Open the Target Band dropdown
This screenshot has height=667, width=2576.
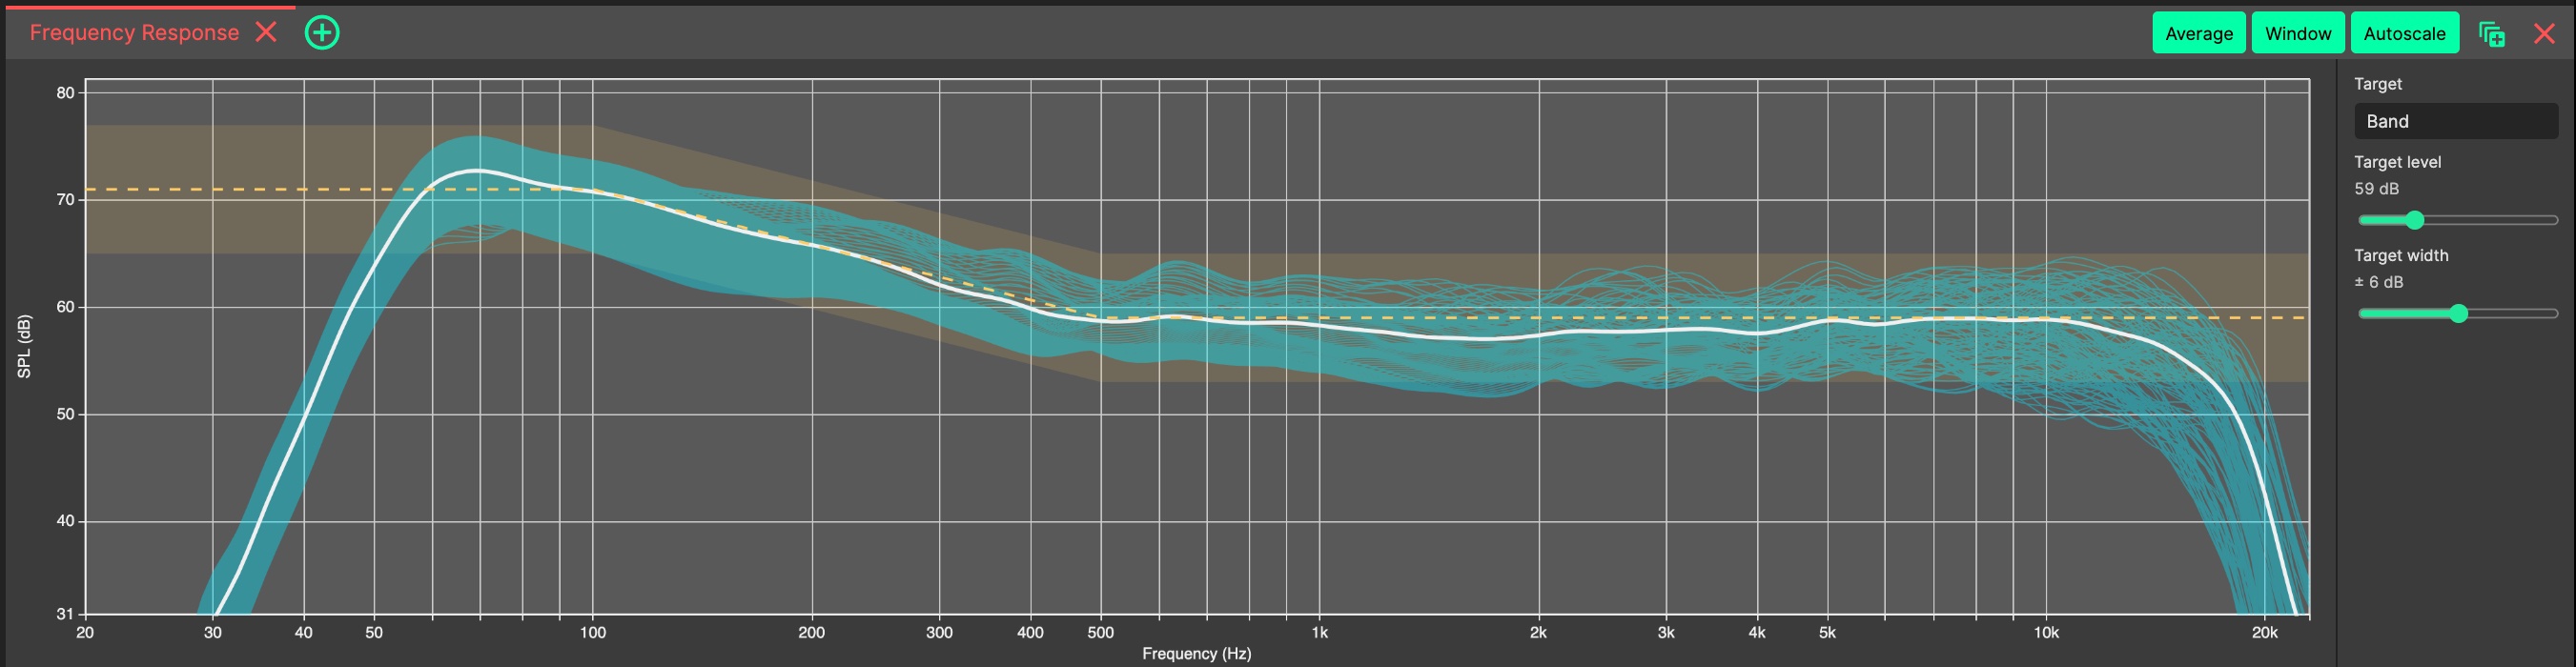pos(2455,121)
